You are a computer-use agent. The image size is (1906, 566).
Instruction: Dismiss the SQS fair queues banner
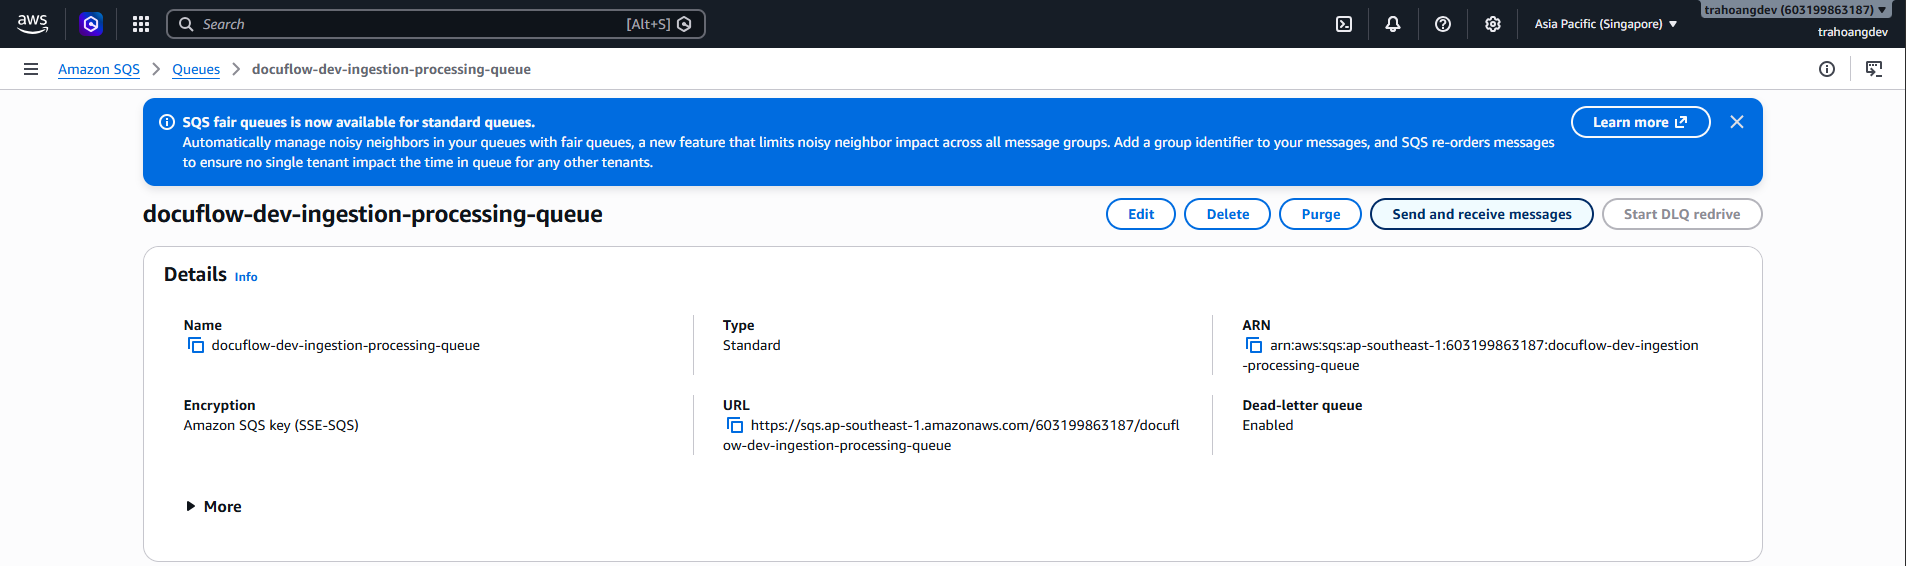[x=1737, y=122]
